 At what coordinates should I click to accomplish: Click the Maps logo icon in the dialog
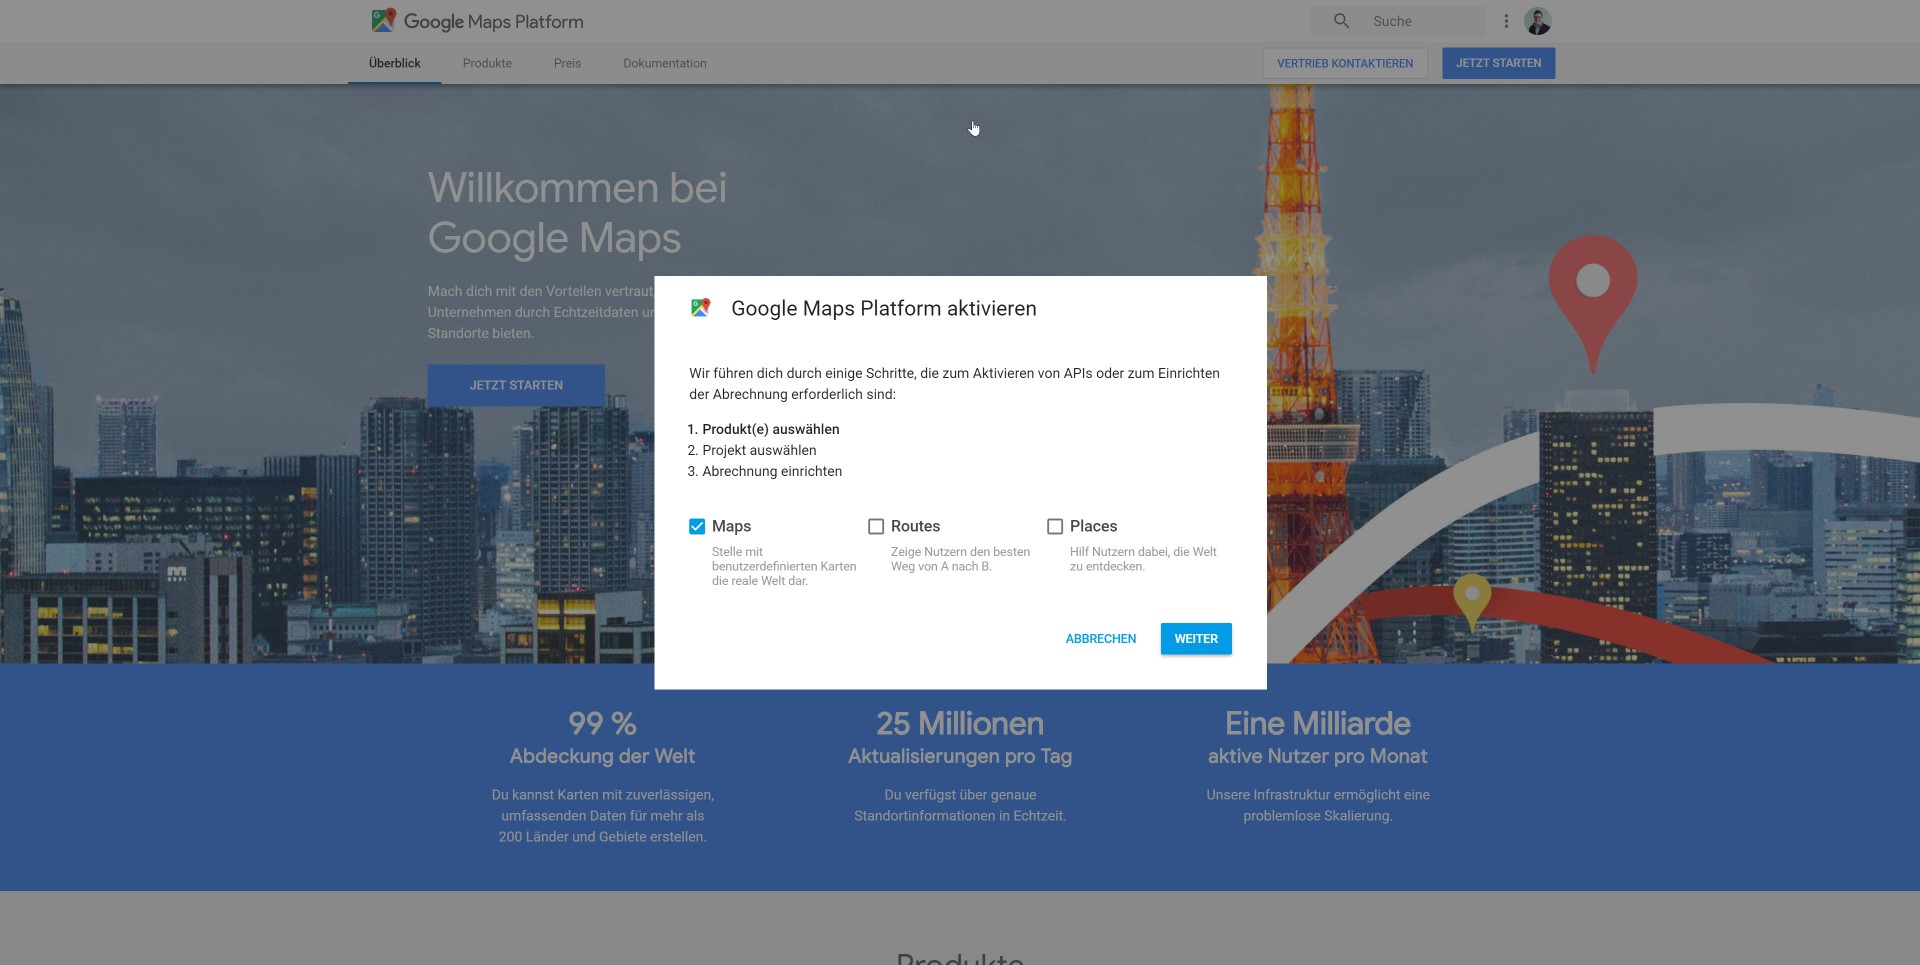[700, 308]
